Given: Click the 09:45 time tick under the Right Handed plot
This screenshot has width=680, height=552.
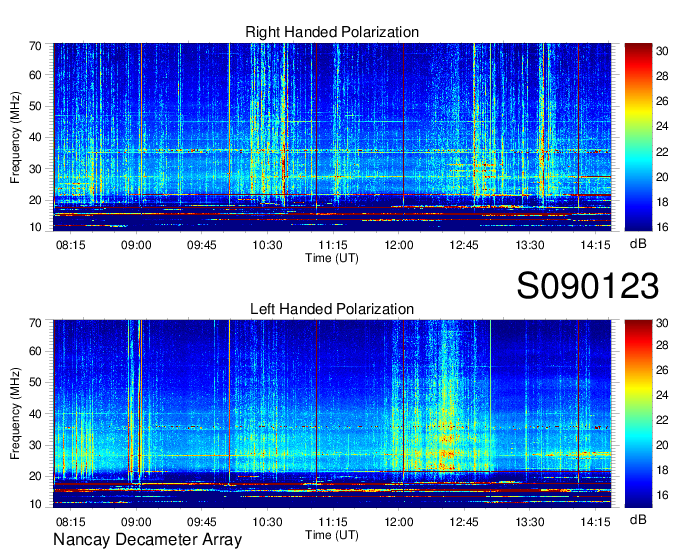Looking at the screenshot, I should pyautogui.click(x=202, y=245).
